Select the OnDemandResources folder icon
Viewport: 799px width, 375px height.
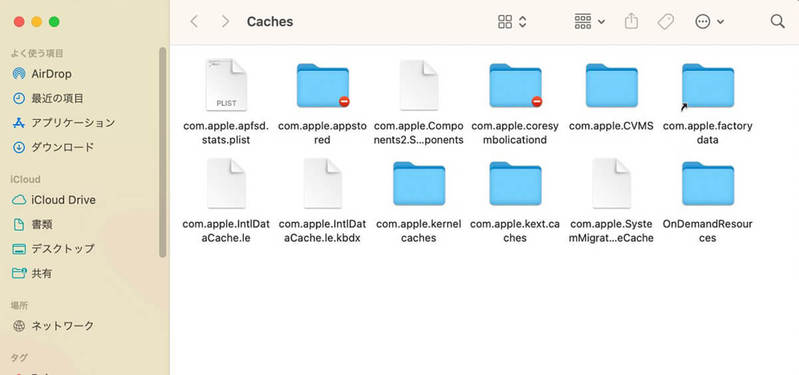(708, 183)
